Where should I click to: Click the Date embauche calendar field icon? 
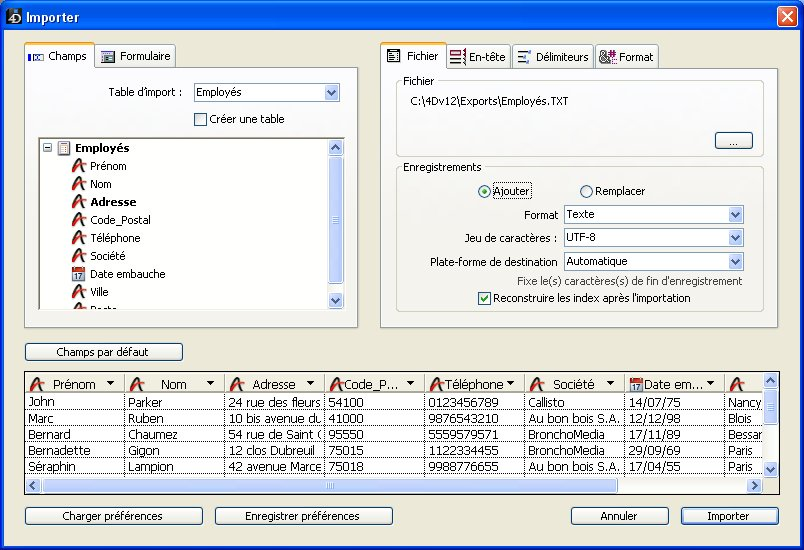79,274
